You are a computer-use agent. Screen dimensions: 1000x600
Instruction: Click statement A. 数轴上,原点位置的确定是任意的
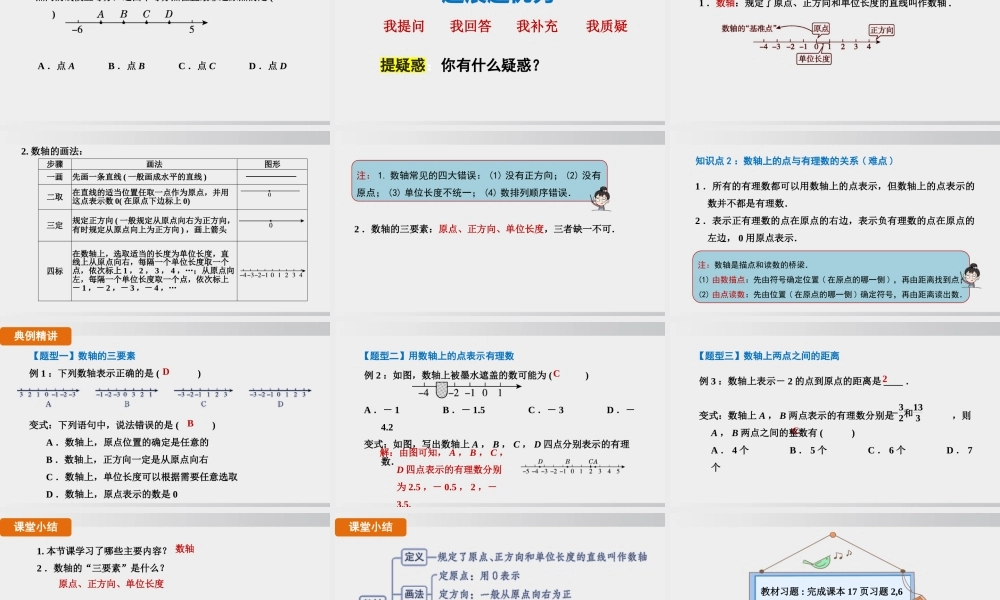pyautogui.click(x=127, y=442)
